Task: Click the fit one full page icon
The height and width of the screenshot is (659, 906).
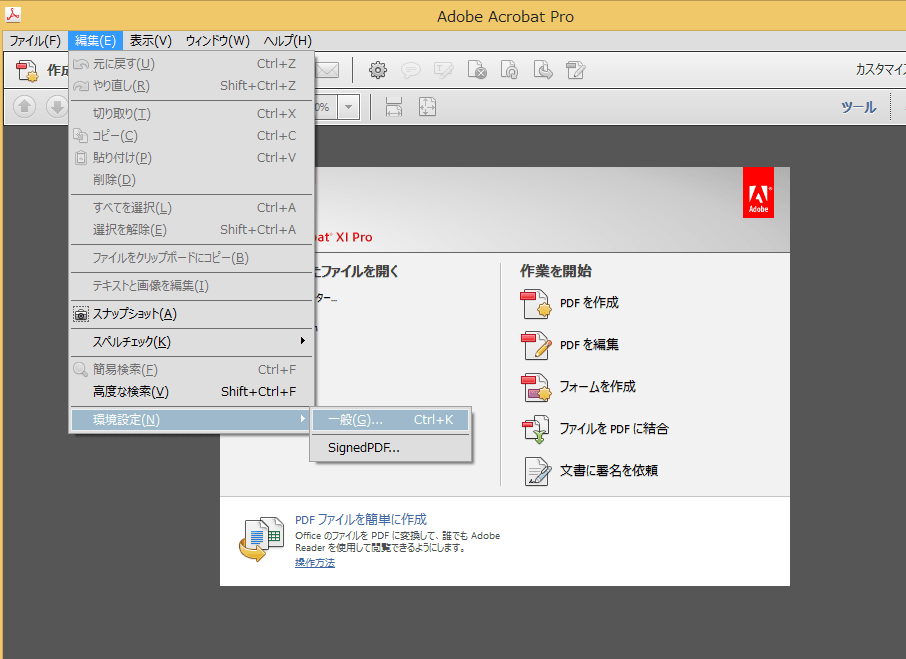Action: 428,107
